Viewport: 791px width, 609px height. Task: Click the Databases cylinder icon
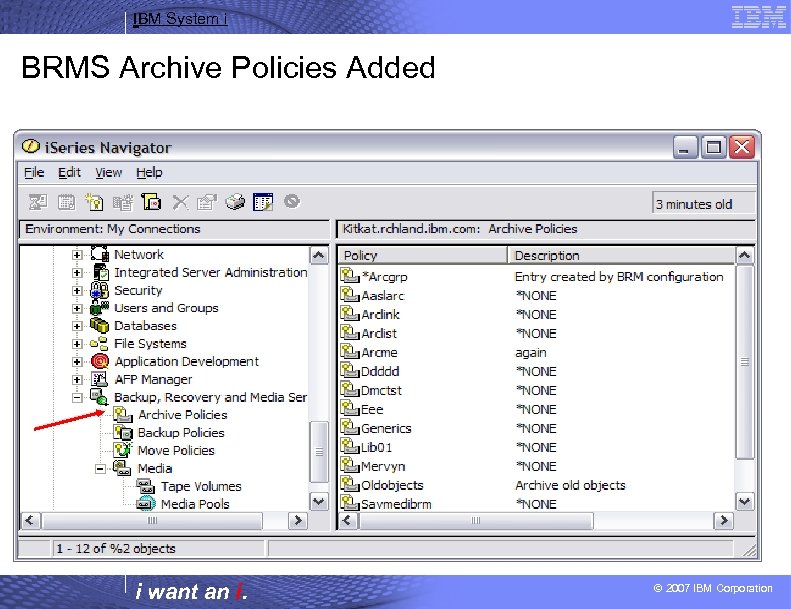tap(99, 325)
